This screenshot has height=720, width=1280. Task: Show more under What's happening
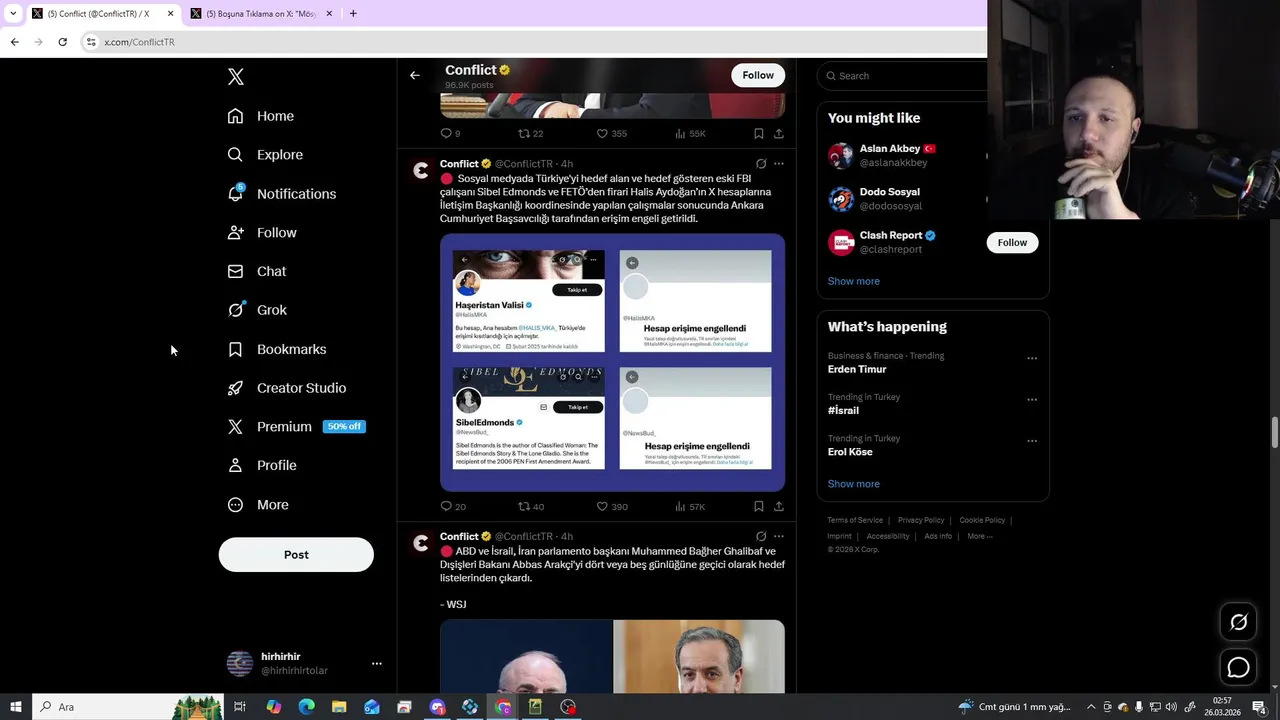854,484
